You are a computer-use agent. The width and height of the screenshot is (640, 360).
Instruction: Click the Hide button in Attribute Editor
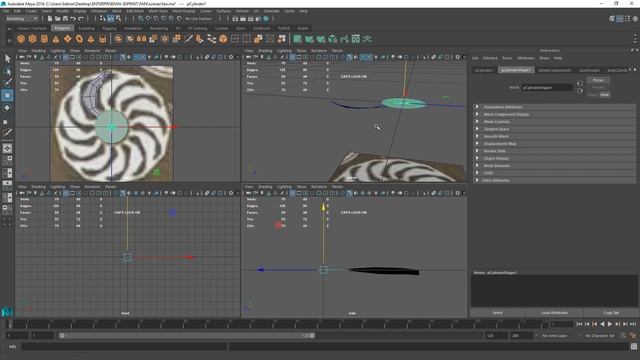[x=604, y=94]
